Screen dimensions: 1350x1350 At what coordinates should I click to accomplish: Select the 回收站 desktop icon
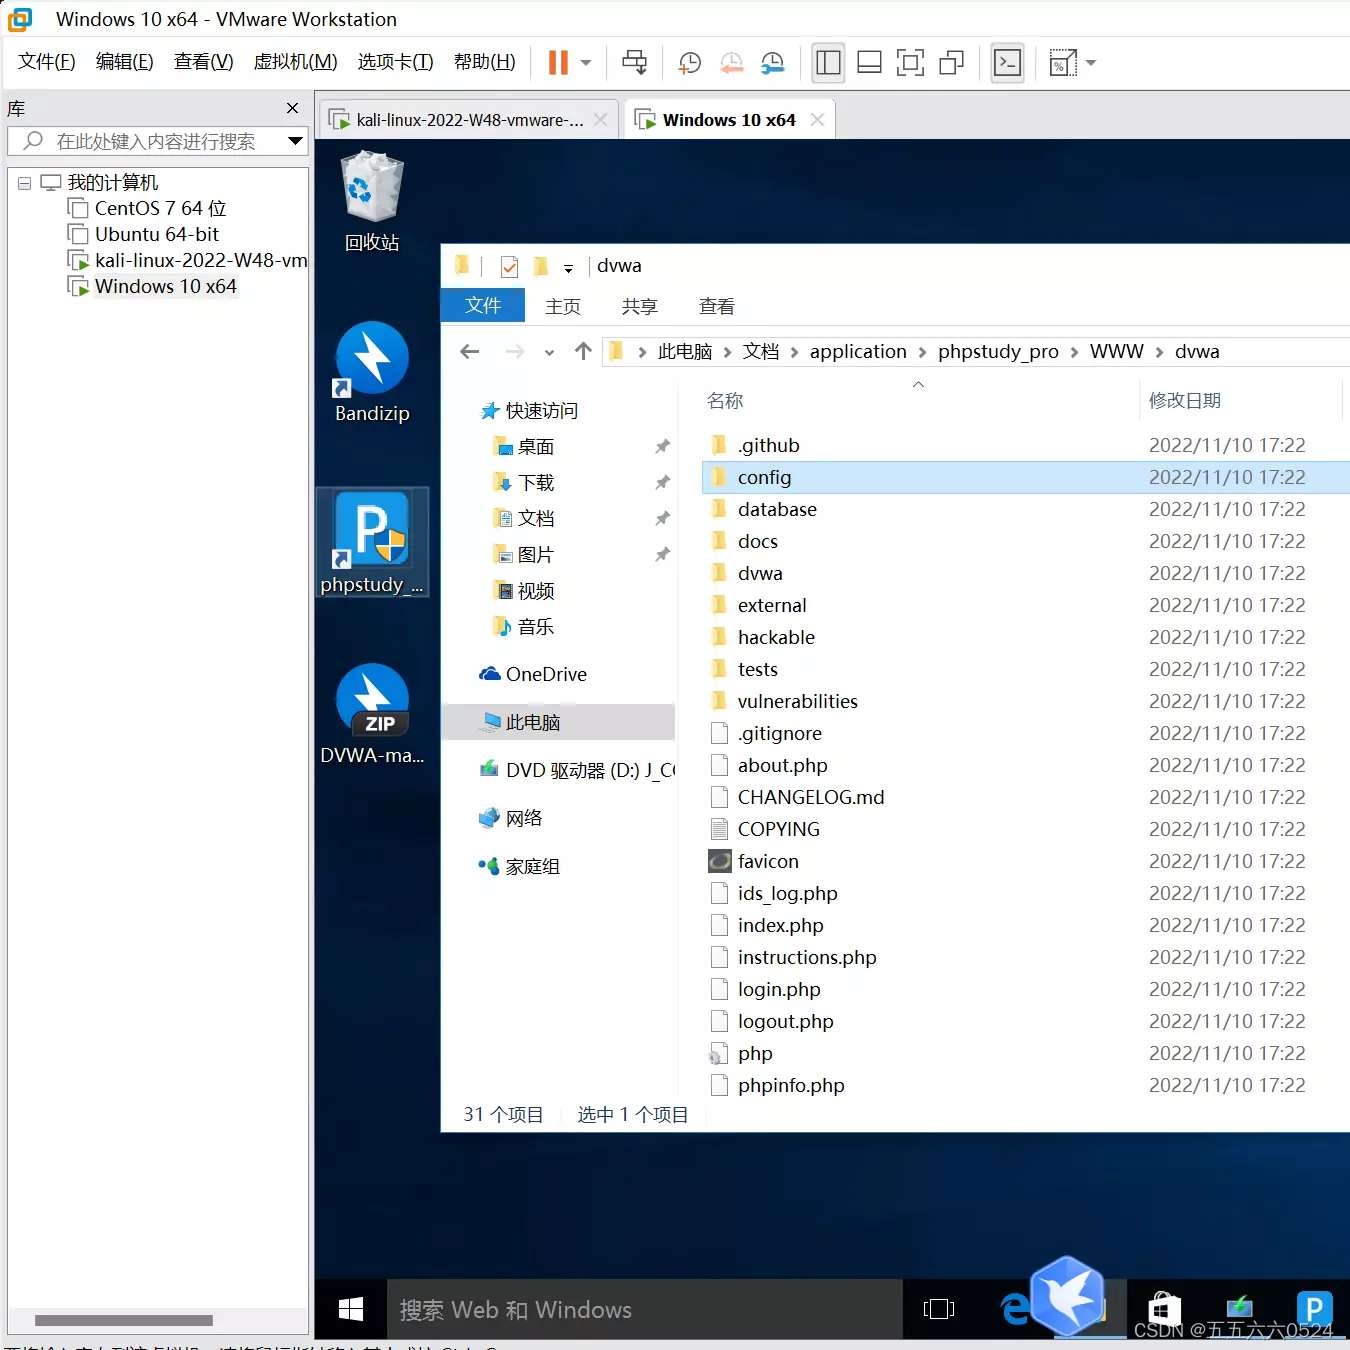372,201
